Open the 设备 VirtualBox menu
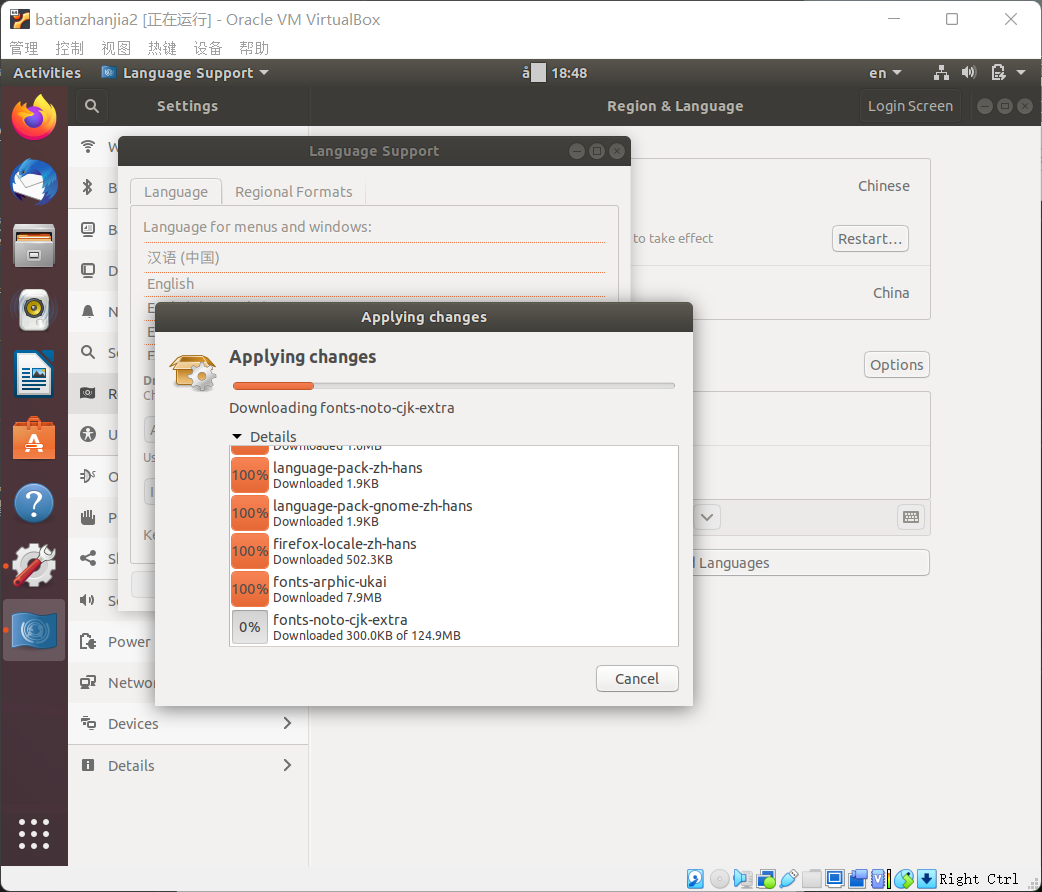This screenshot has height=892, width=1042. coord(208,48)
